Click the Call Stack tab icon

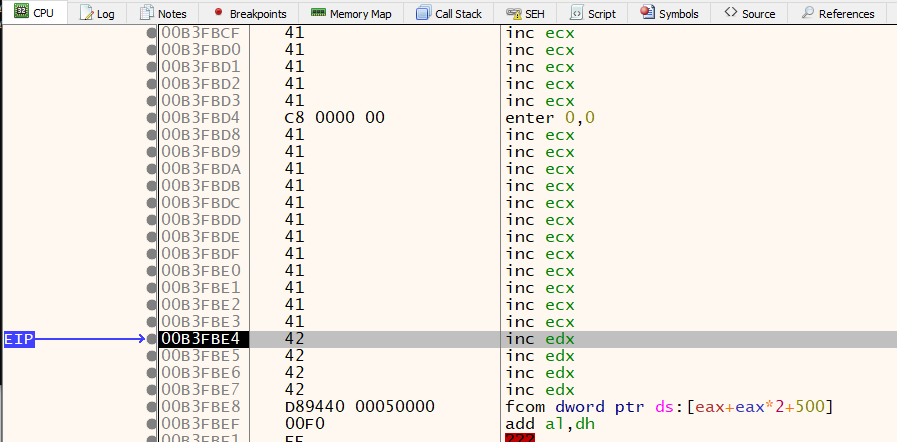coord(422,13)
